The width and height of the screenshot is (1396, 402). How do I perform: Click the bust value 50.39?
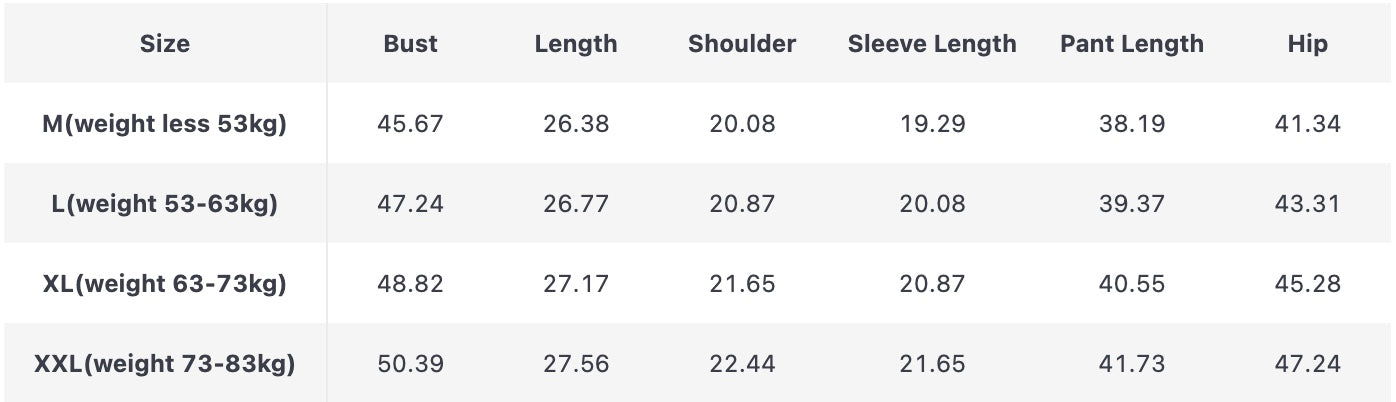pos(410,364)
